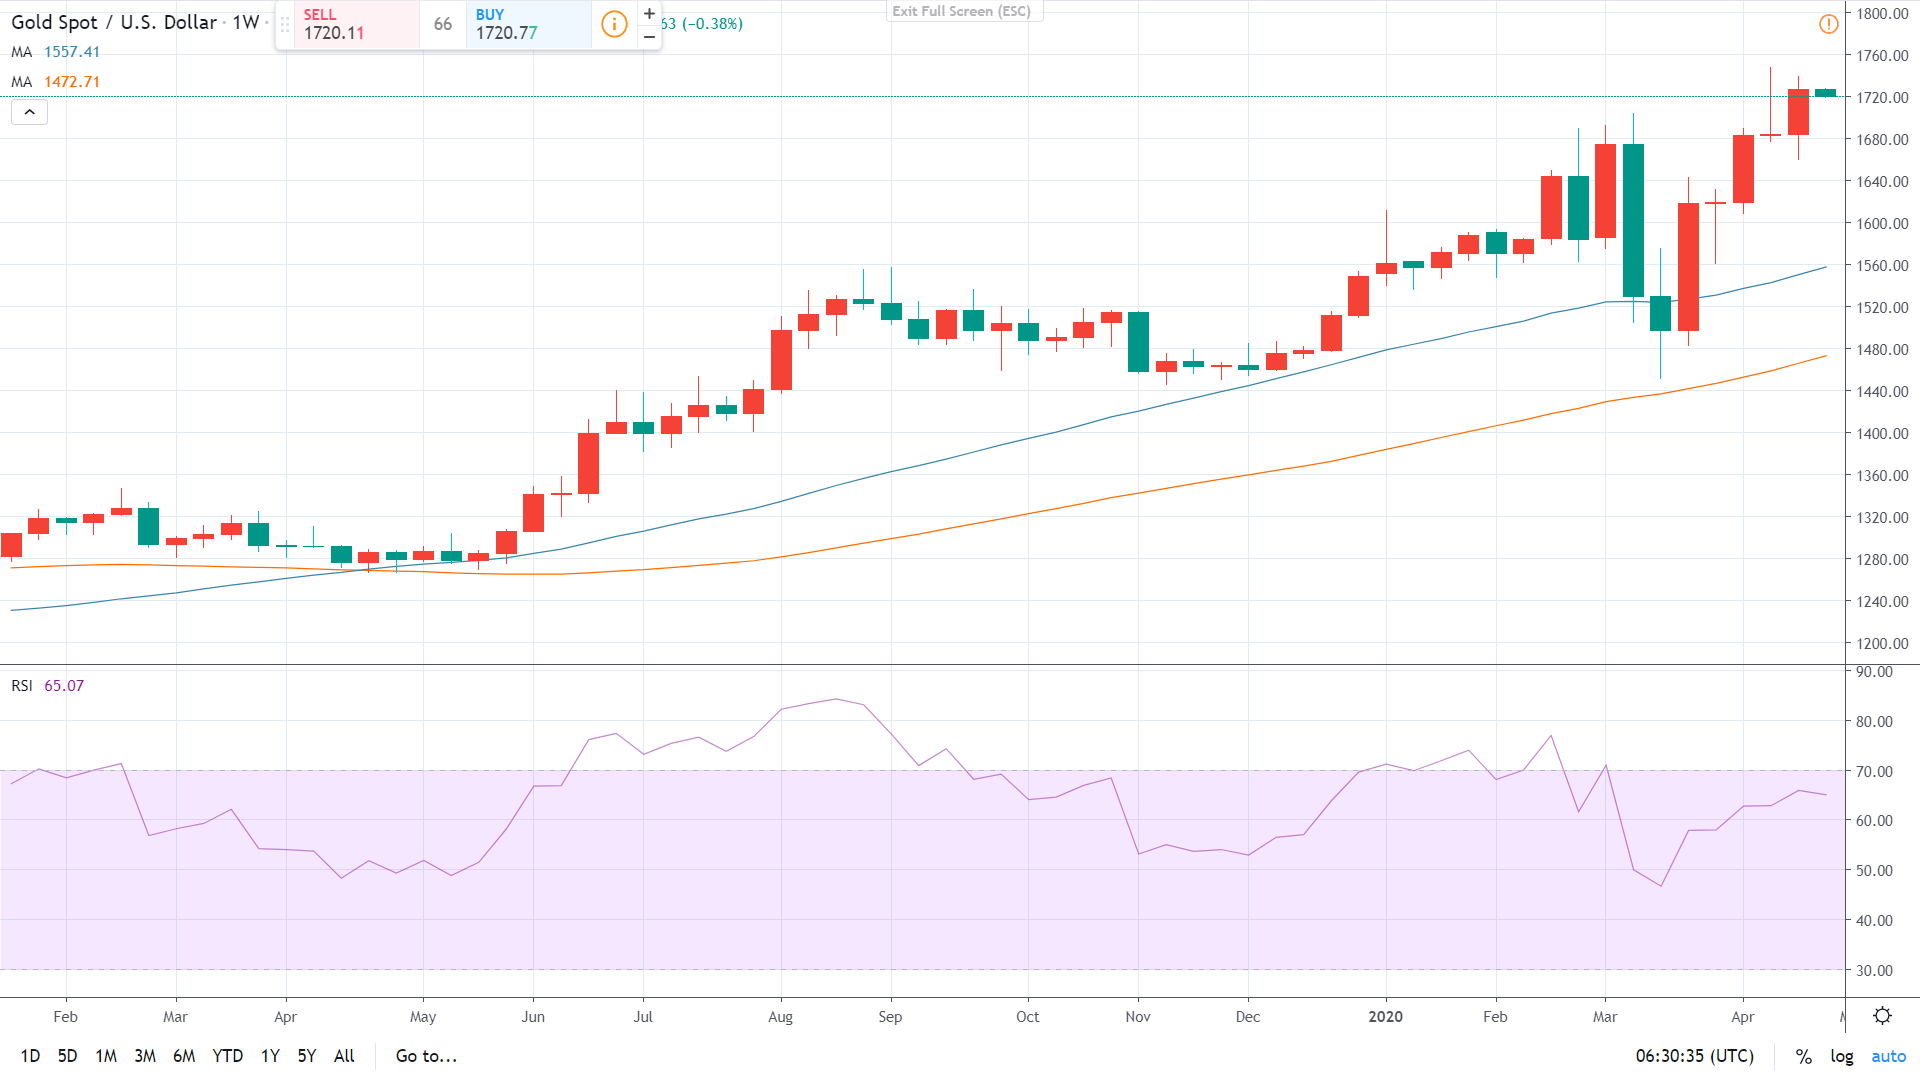
Task: Select the MA 1472.71 indicator label
Action: click(x=56, y=82)
